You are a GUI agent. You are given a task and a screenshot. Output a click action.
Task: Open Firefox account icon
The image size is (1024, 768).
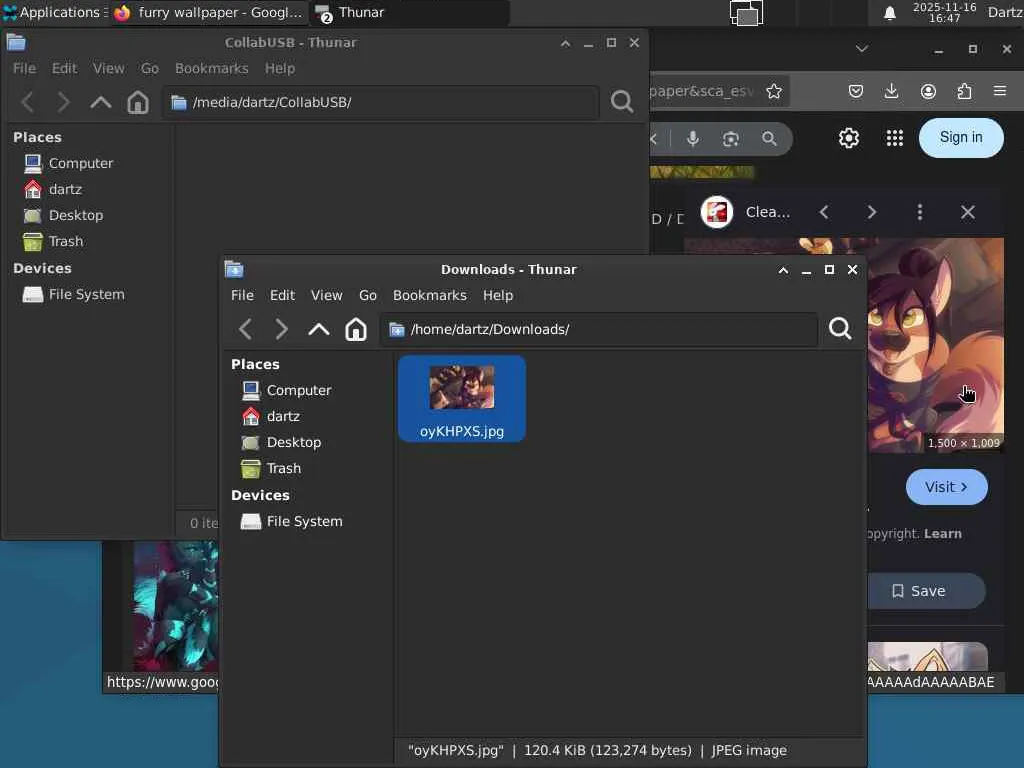pos(928,91)
